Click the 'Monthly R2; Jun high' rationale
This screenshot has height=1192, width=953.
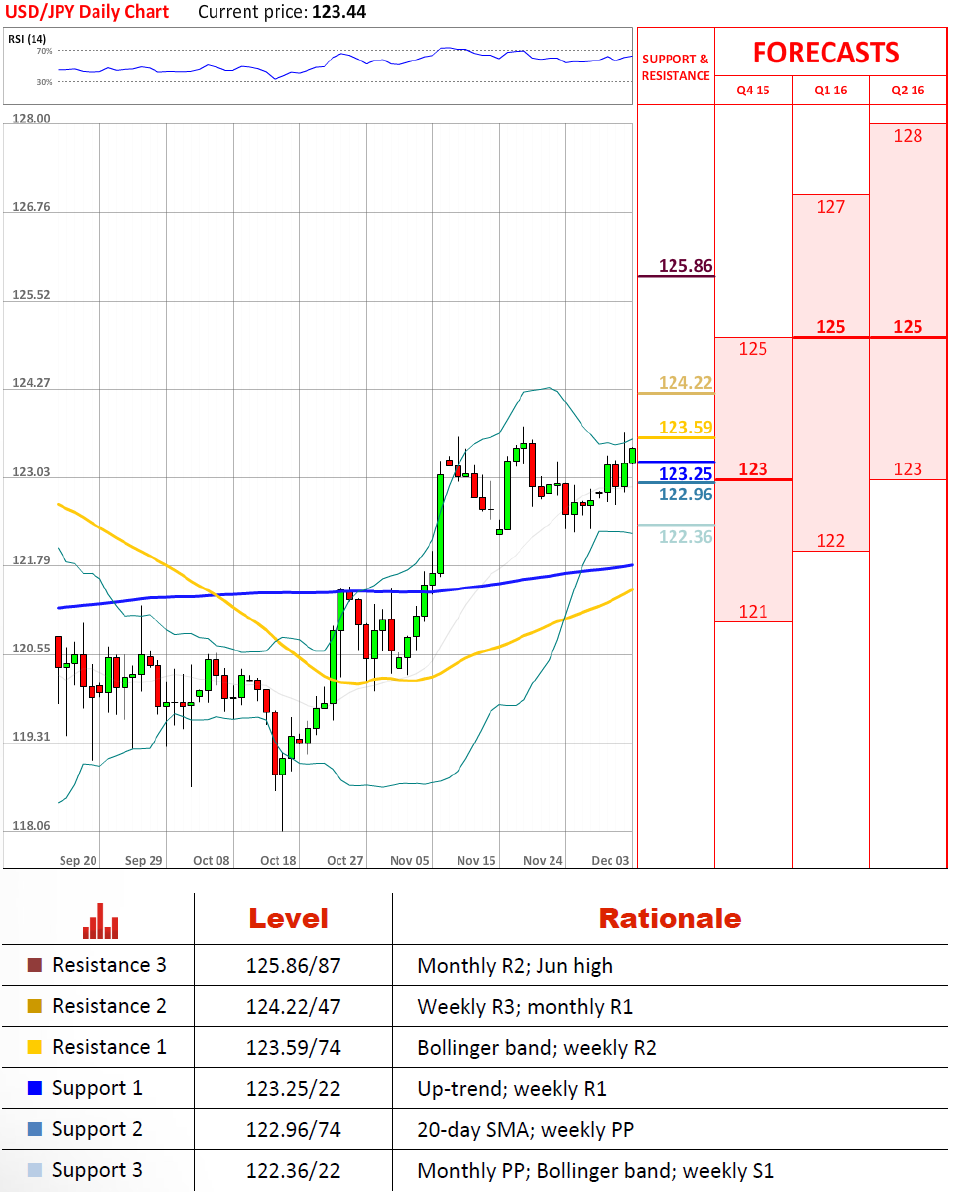point(515,966)
